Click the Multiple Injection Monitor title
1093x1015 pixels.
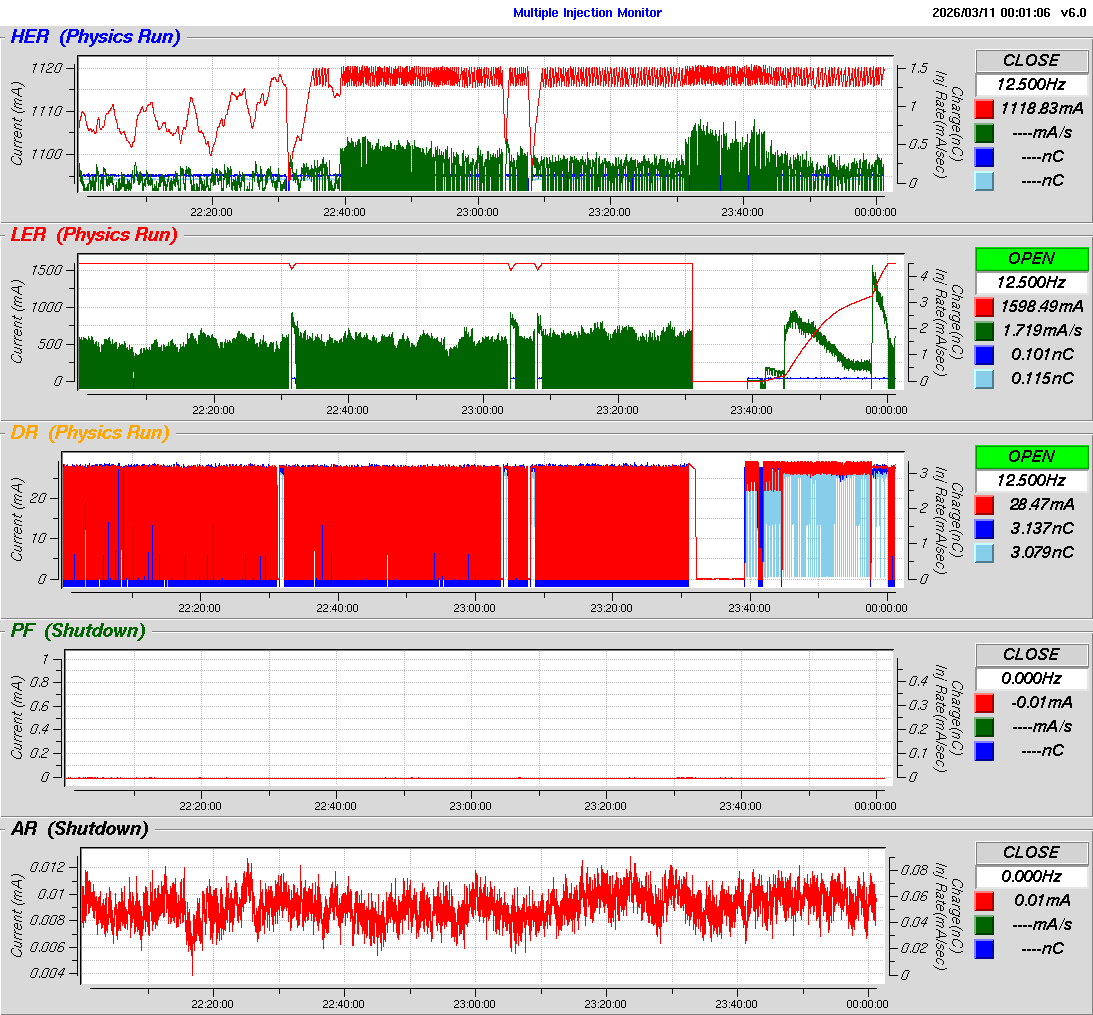coord(587,13)
